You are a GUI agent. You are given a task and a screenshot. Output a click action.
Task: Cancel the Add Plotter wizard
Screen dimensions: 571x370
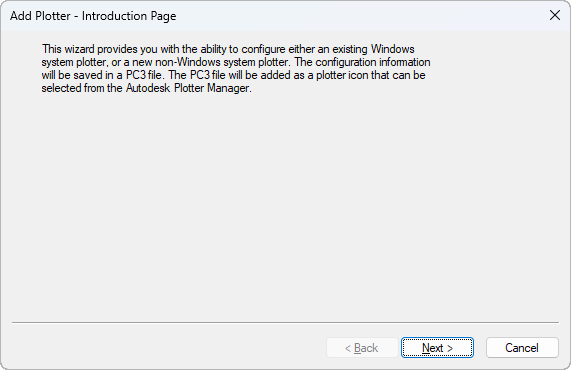click(522, 348)
